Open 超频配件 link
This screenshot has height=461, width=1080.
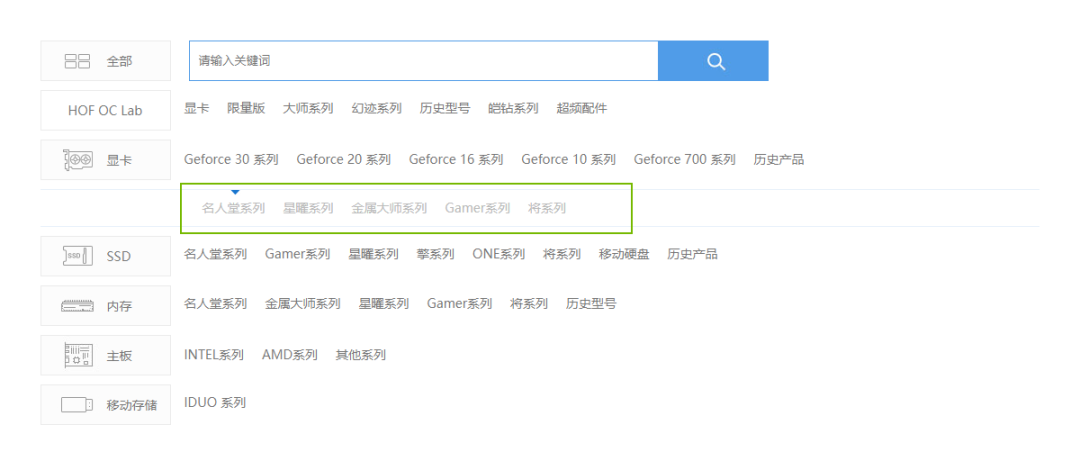(582, 108)
